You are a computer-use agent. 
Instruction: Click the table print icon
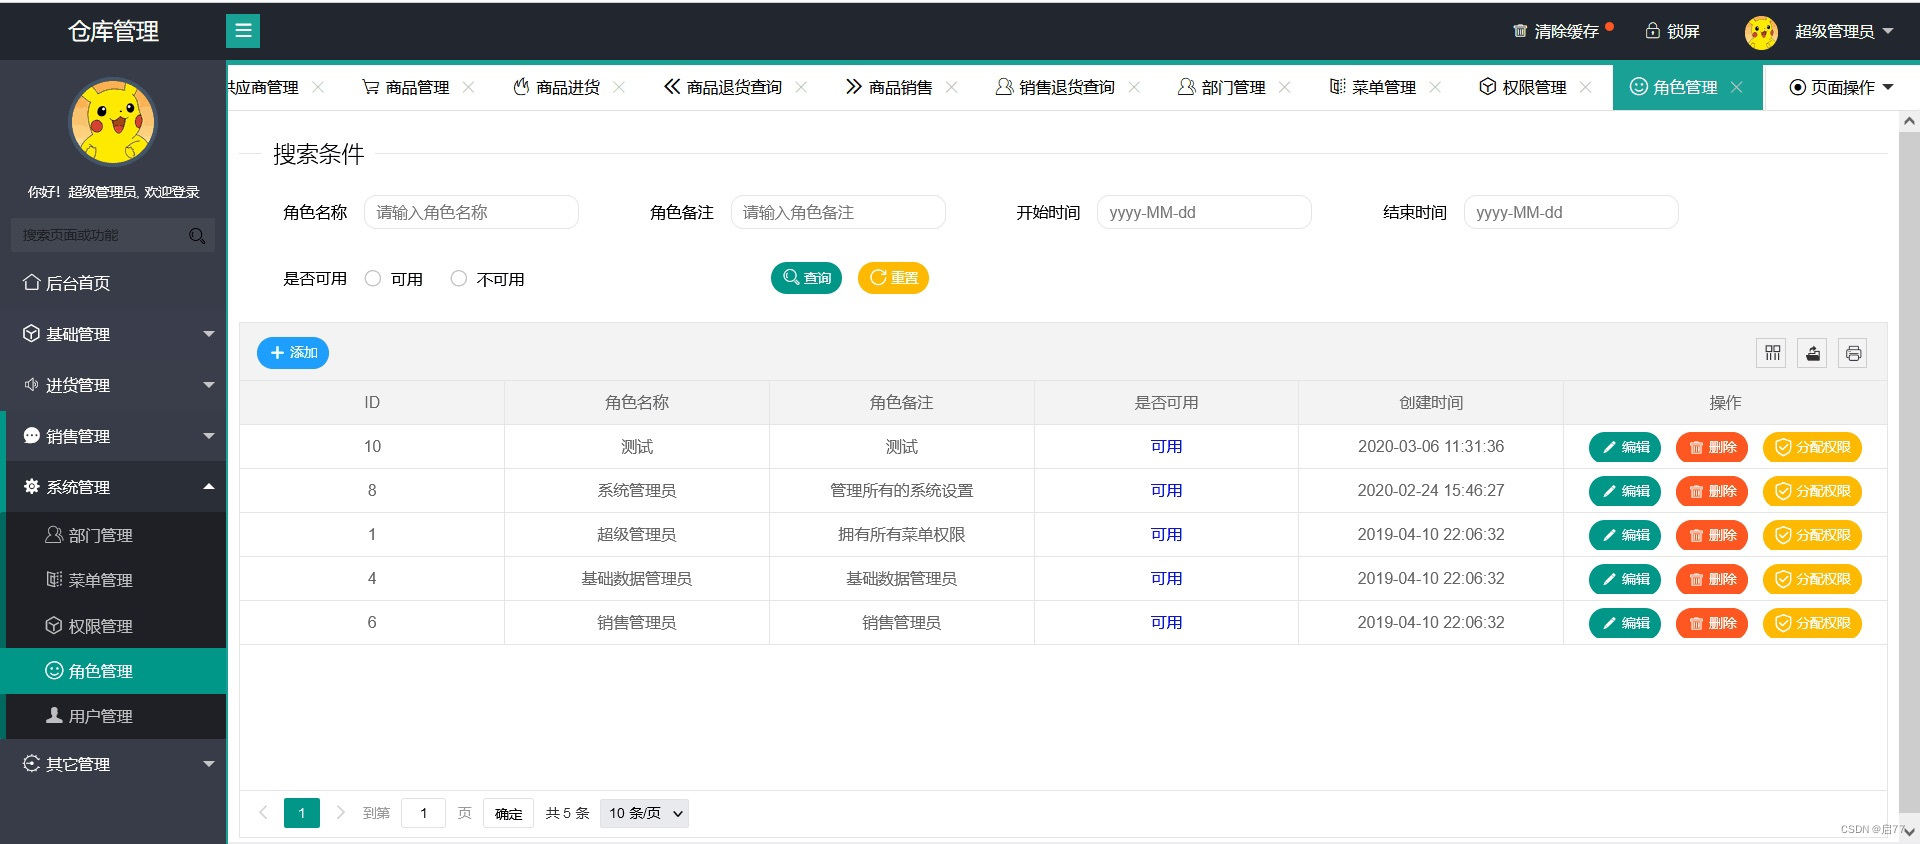click(1853, 353)
